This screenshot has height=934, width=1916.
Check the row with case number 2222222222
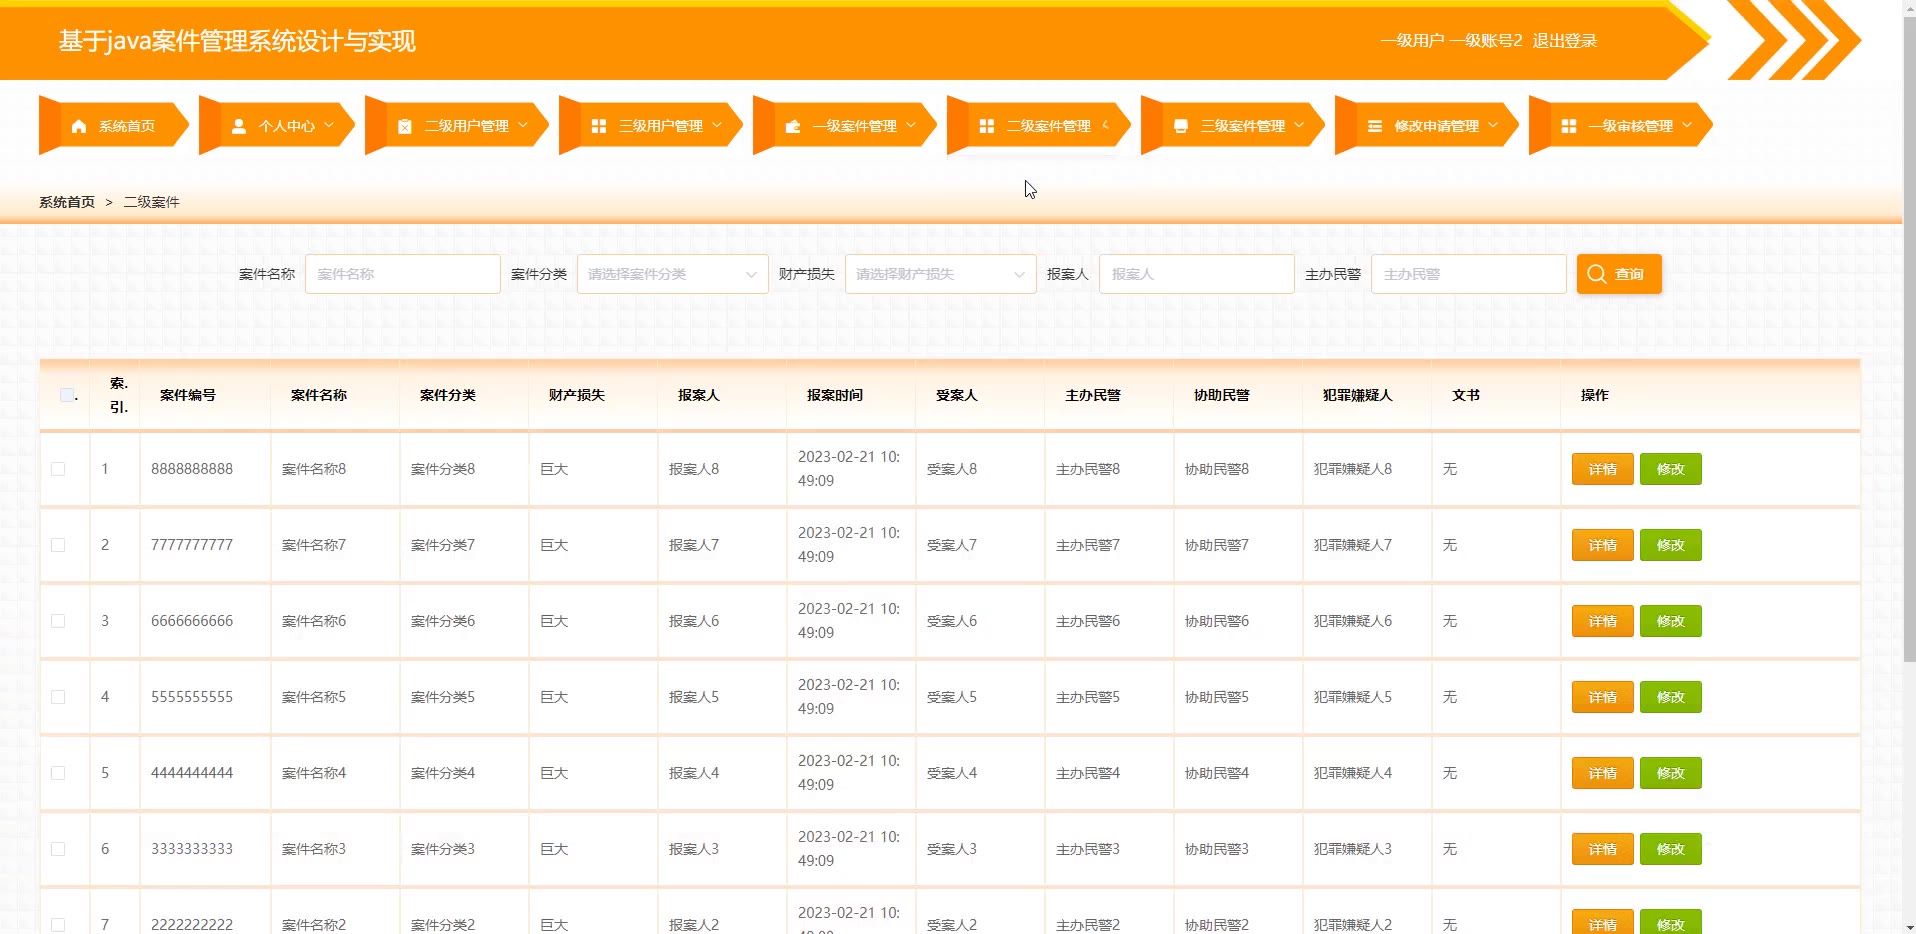(58, 925)
